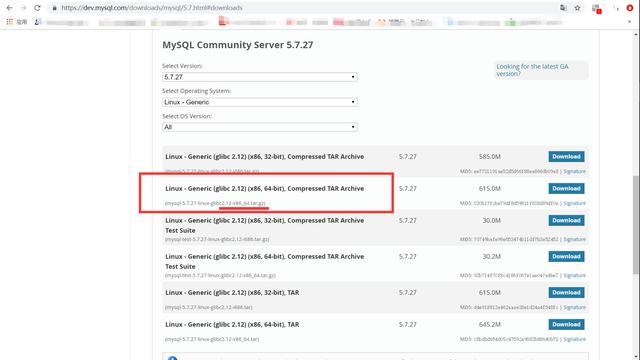Click the dev.mysql.com address bar URL
The height and width of the screenshot is (360, 640).
point(152,8)
